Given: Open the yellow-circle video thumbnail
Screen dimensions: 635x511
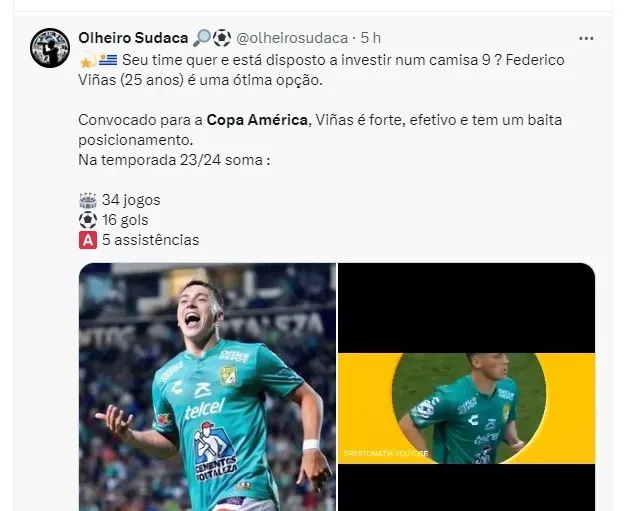Looking at the screenshot, I should tap(467, 387).
